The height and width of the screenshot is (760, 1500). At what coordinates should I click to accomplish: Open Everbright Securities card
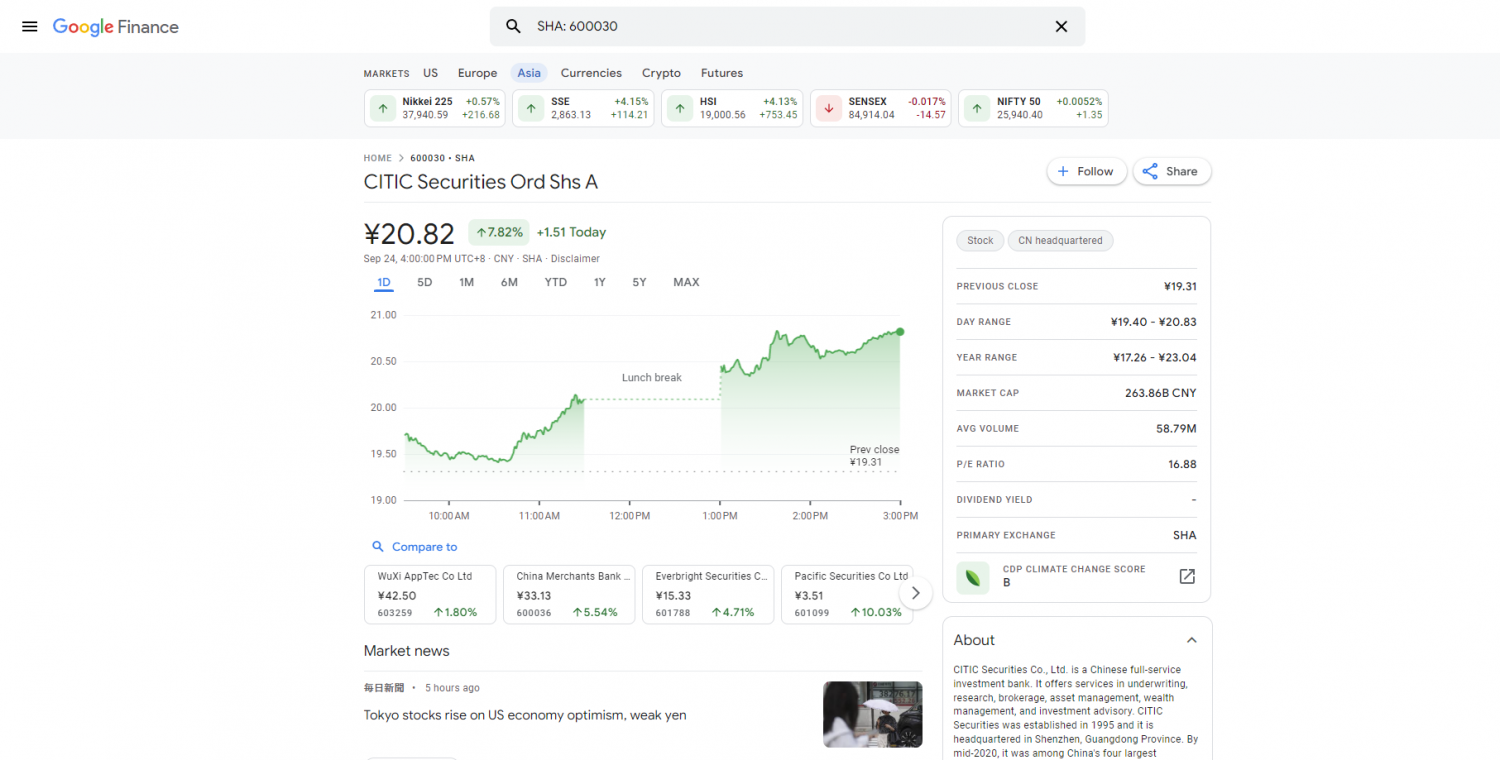pyautogui.click(x=708, y=594)
